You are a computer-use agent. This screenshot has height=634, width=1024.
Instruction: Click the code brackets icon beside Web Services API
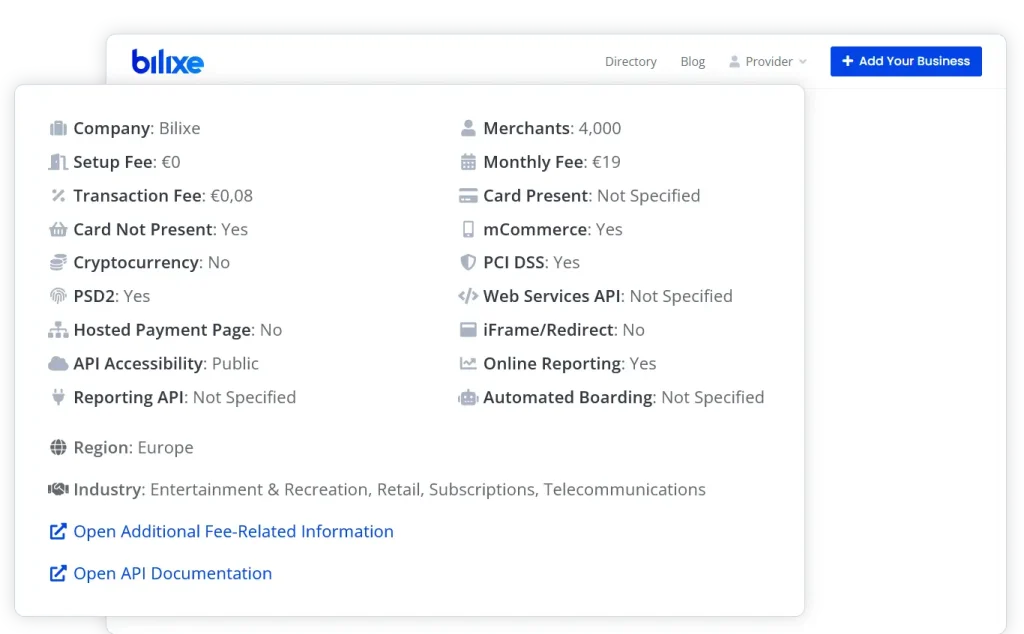[x=468, y=296]
